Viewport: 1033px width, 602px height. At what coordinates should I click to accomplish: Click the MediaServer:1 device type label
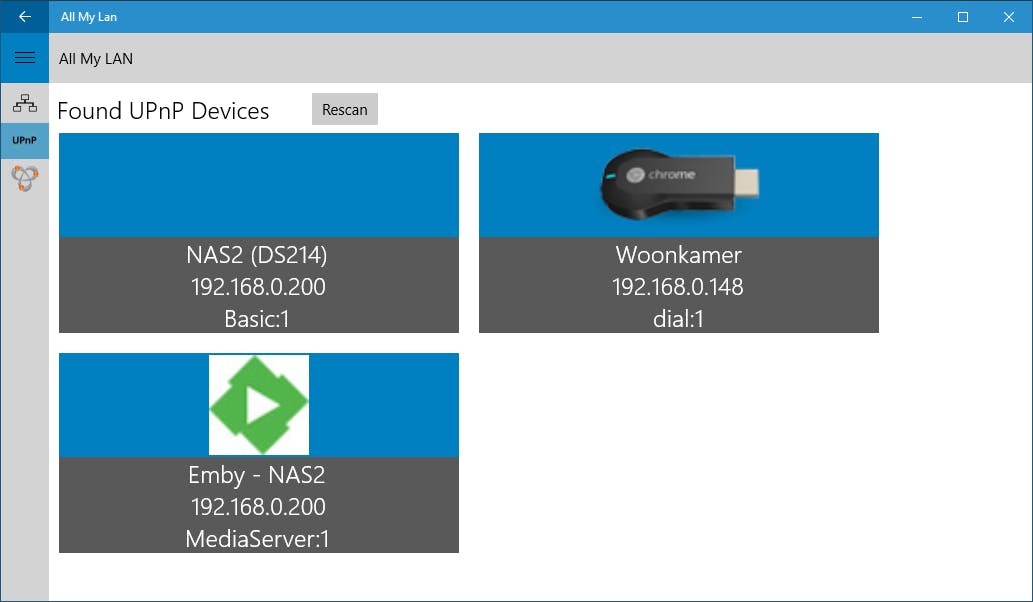[x=258, y=540]
